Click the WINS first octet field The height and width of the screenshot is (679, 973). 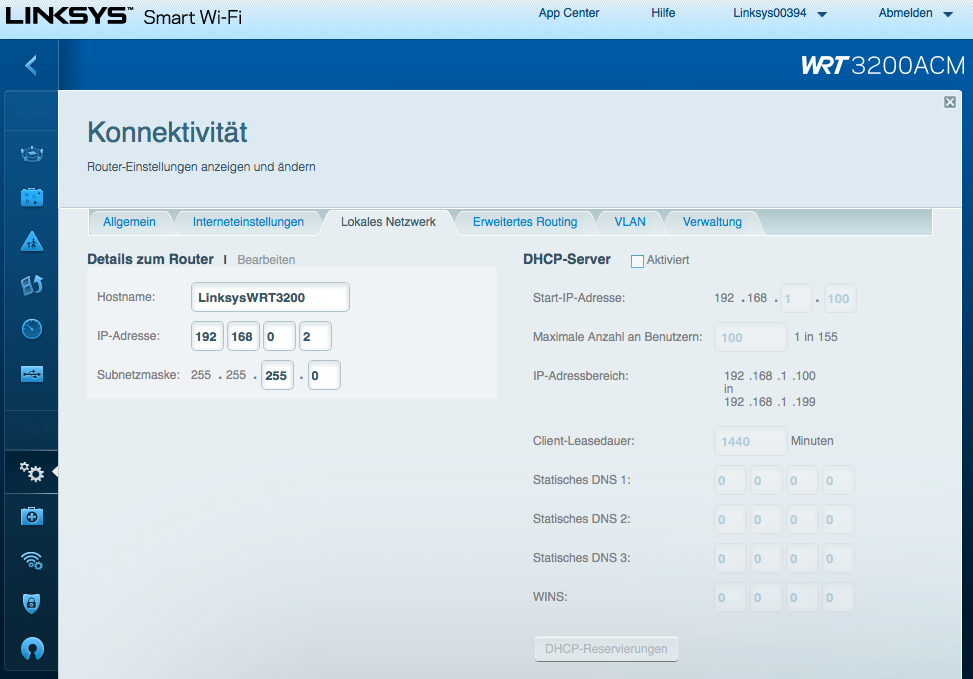coord(730,598)
